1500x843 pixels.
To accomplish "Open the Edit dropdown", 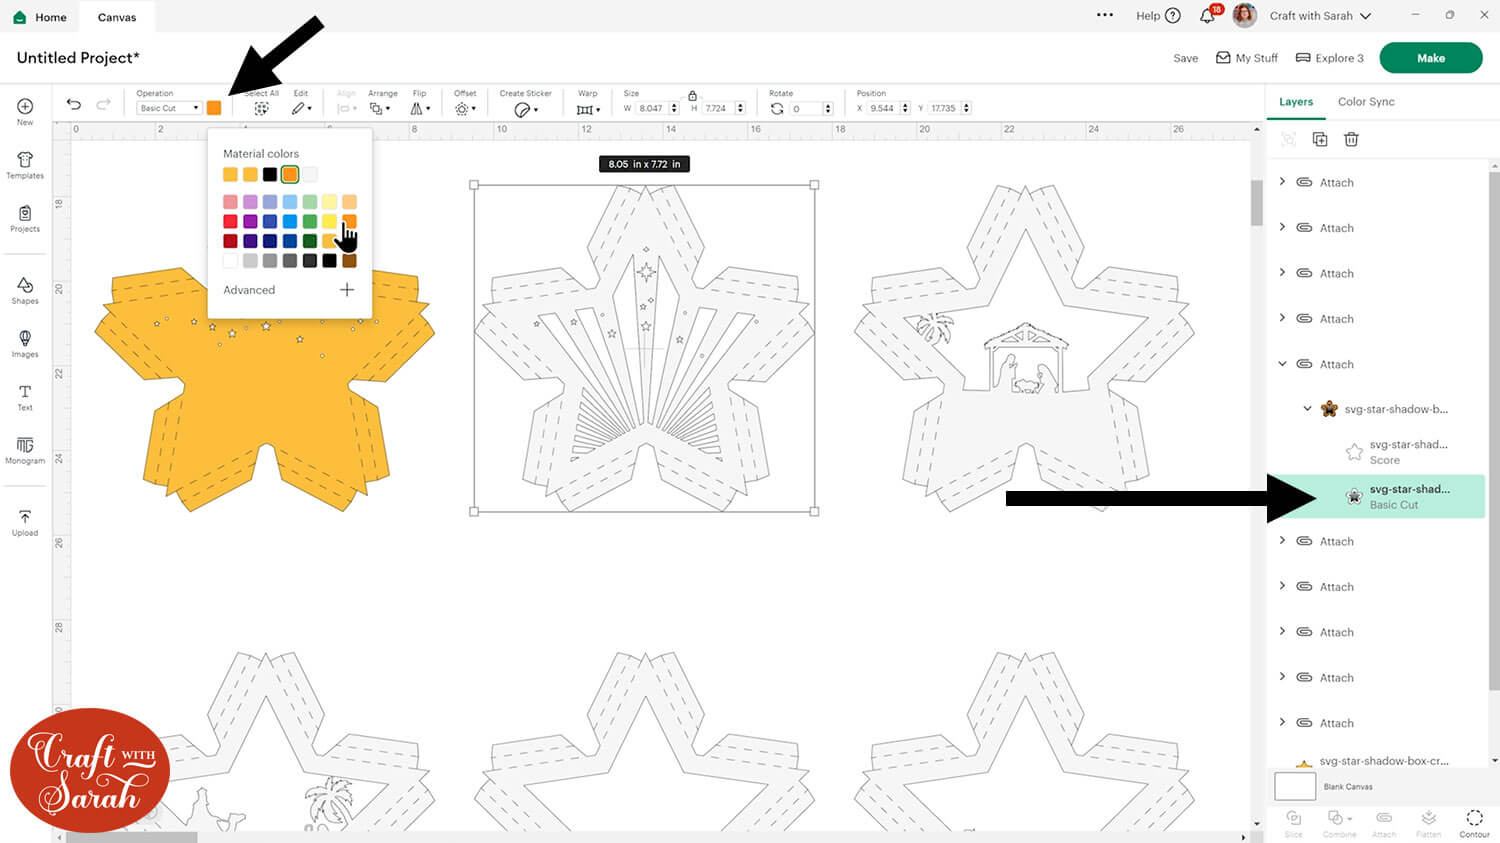I will [x=301, y=108].
